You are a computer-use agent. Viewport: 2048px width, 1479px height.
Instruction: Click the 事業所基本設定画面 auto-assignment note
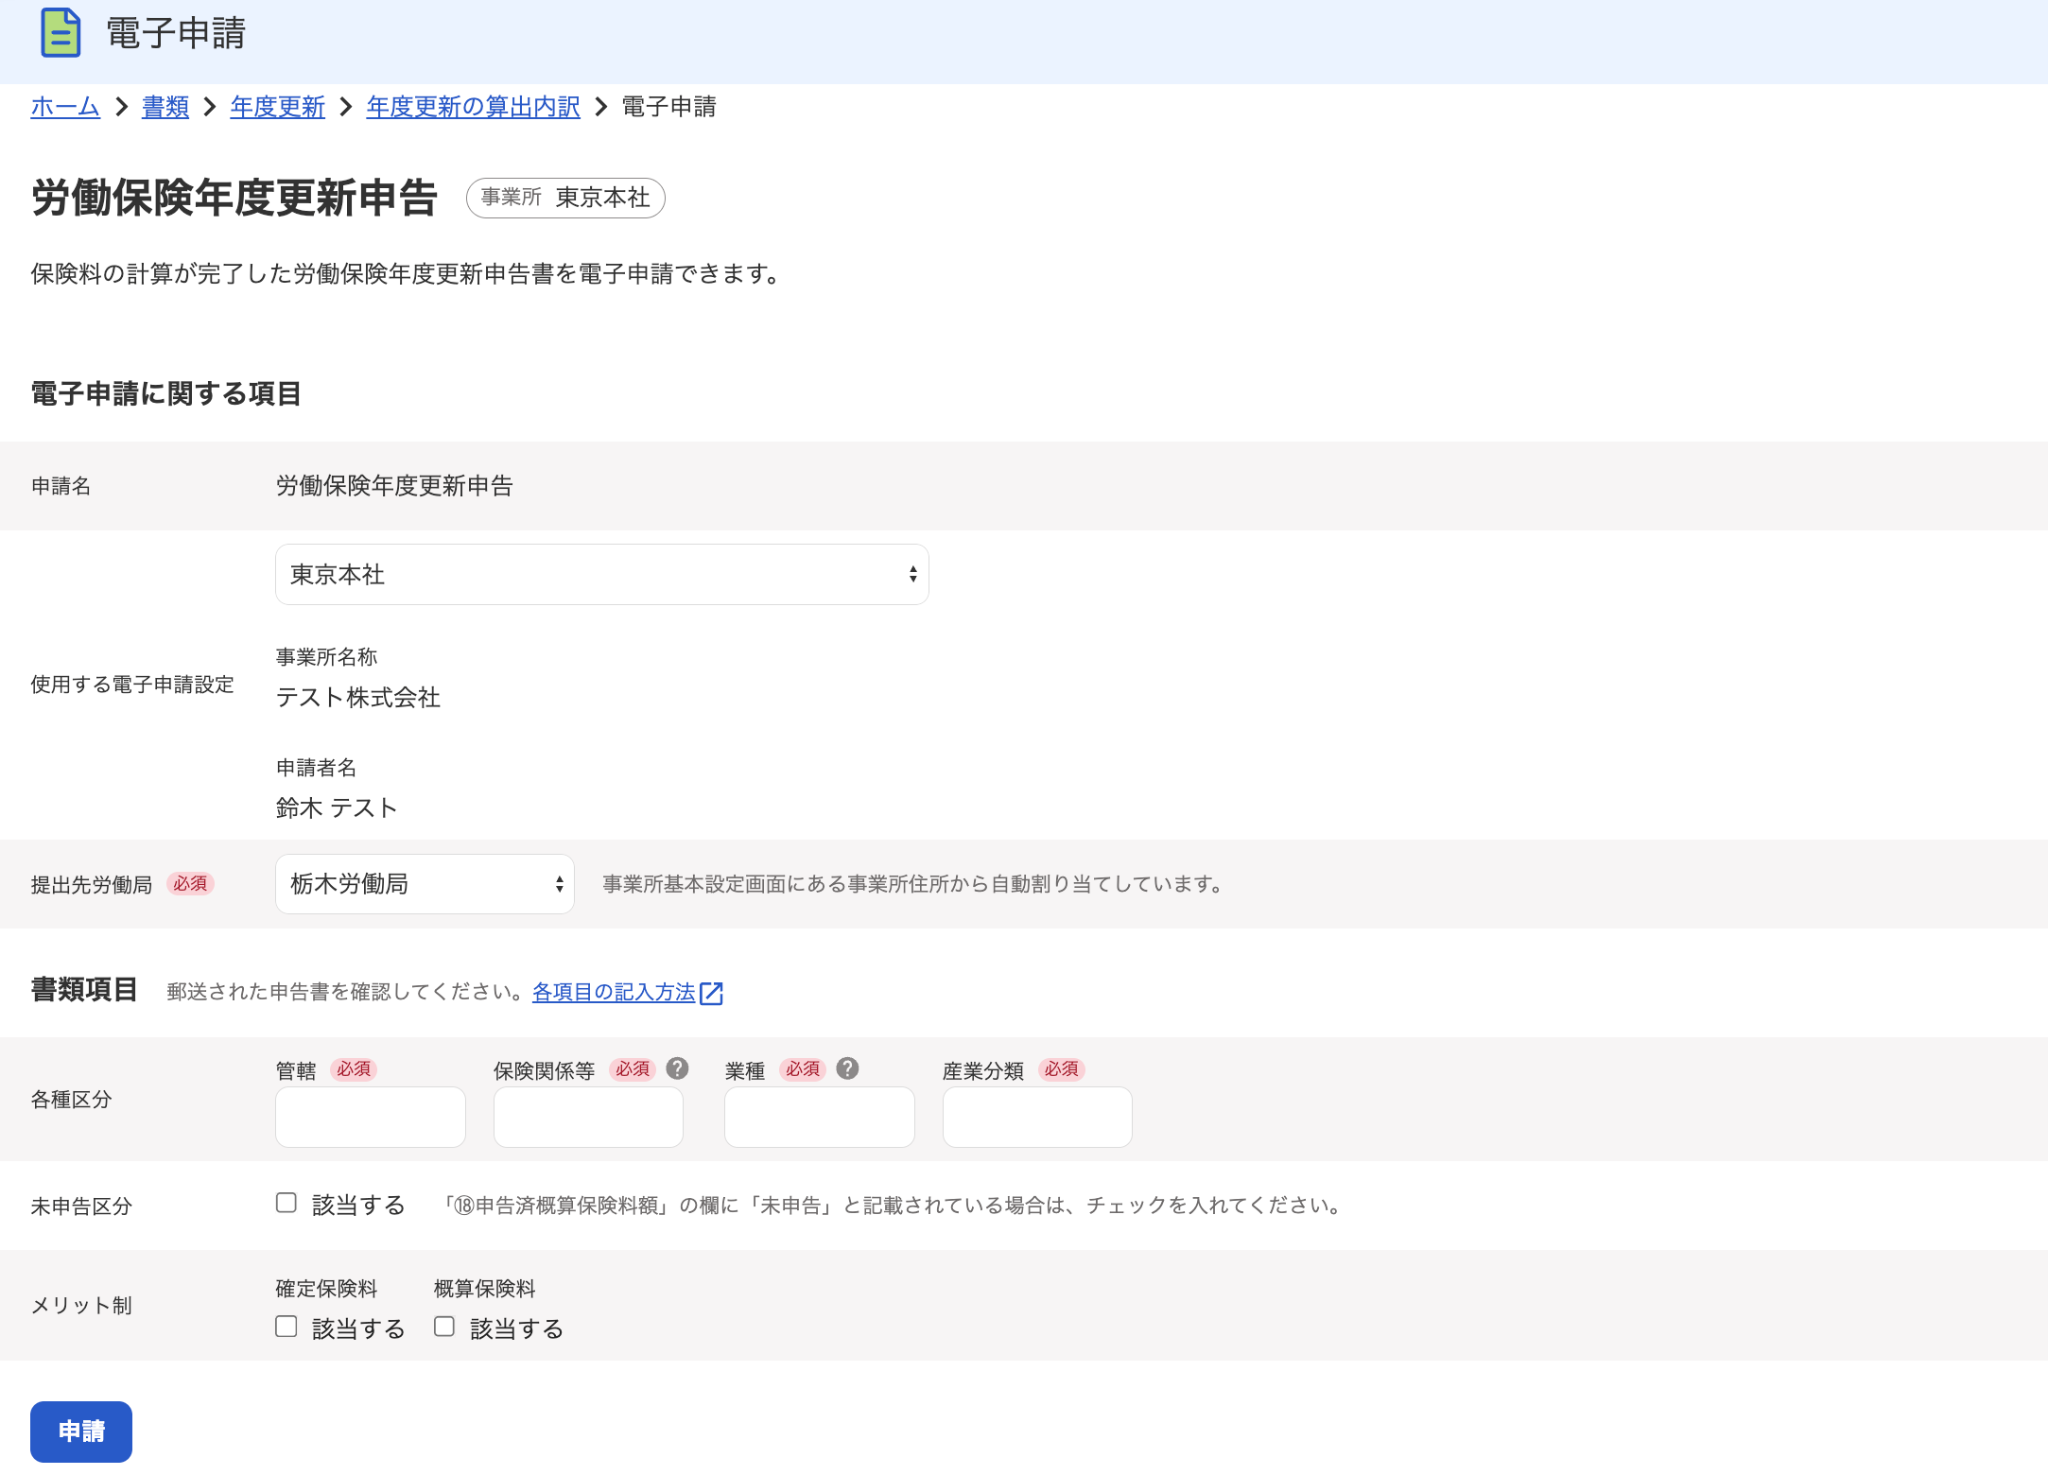click(913, 884)
